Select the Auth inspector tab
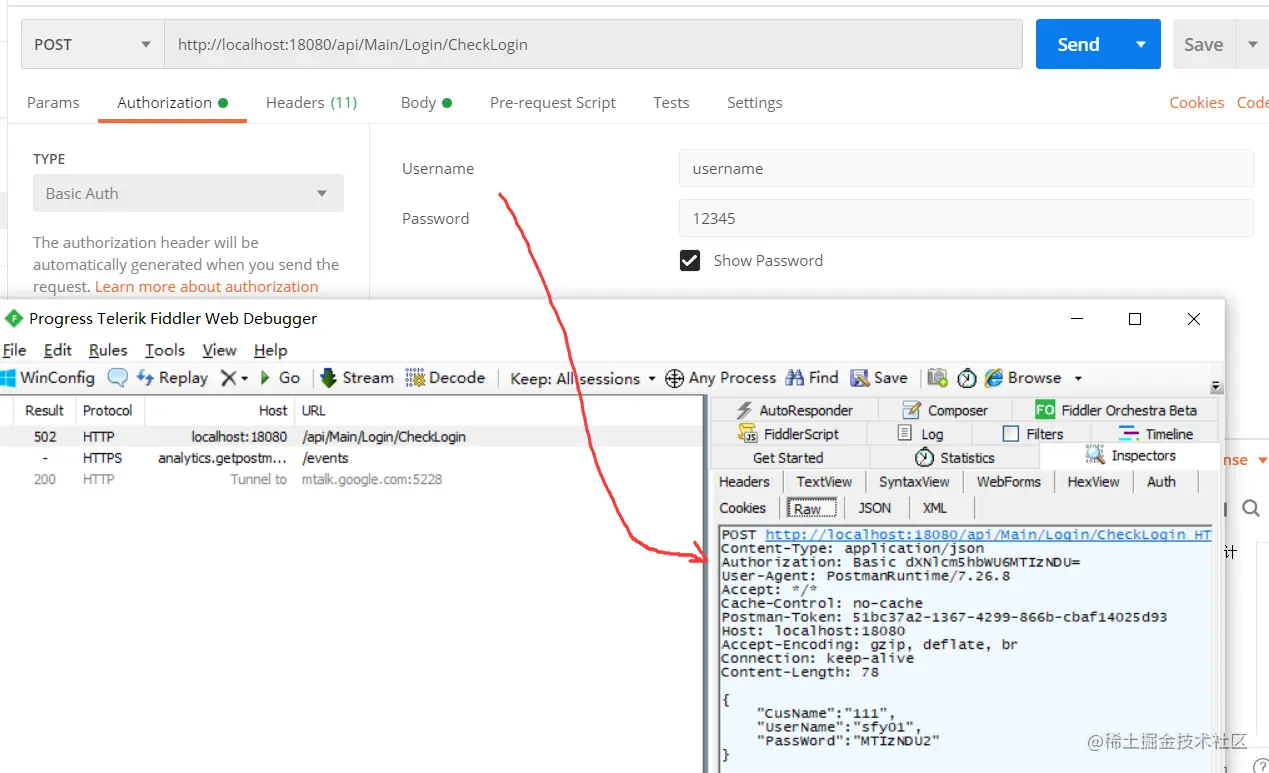Viewport: 1269px width, 773px height. pyautogui.click(x=1161, y=482)
